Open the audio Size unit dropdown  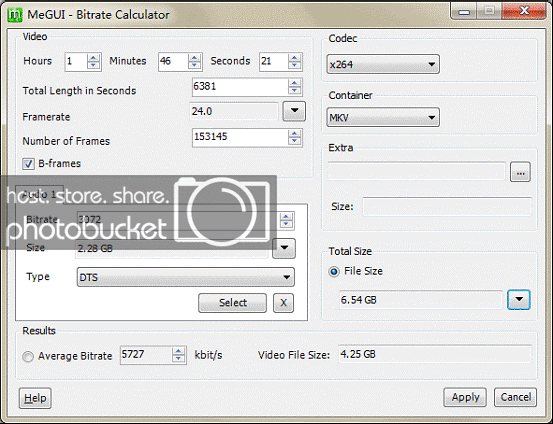pyautogui.click(x=284, y=248)
